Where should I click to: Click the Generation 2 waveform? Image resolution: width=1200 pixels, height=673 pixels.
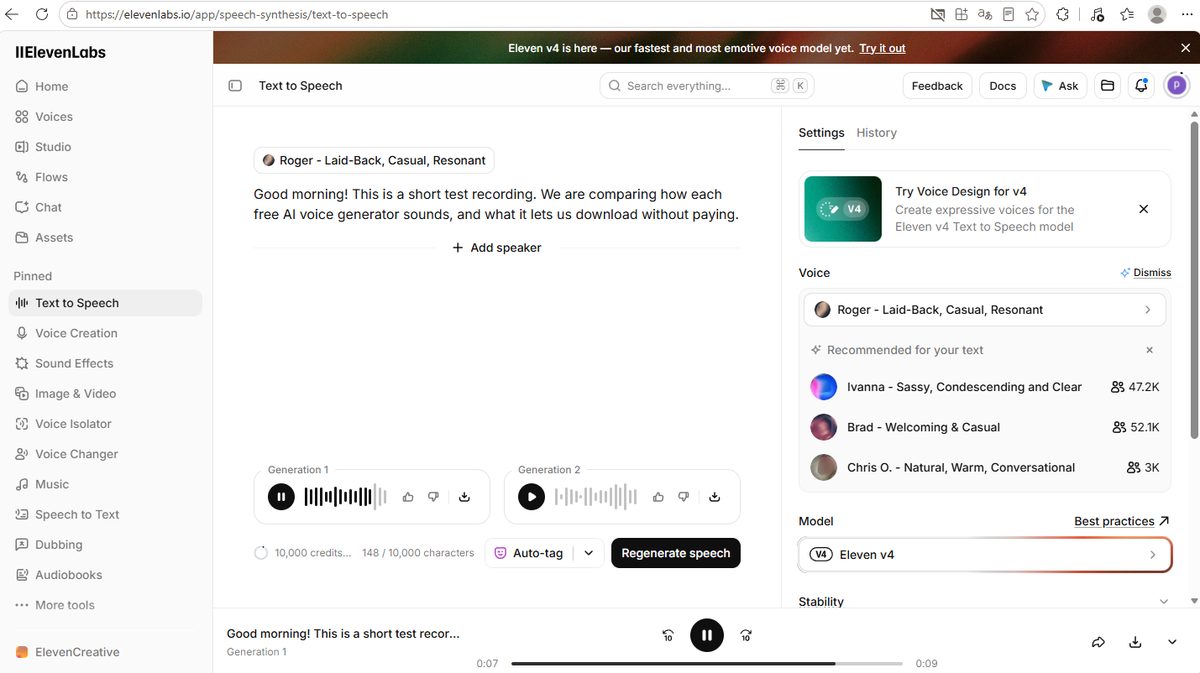pos(596,497)
